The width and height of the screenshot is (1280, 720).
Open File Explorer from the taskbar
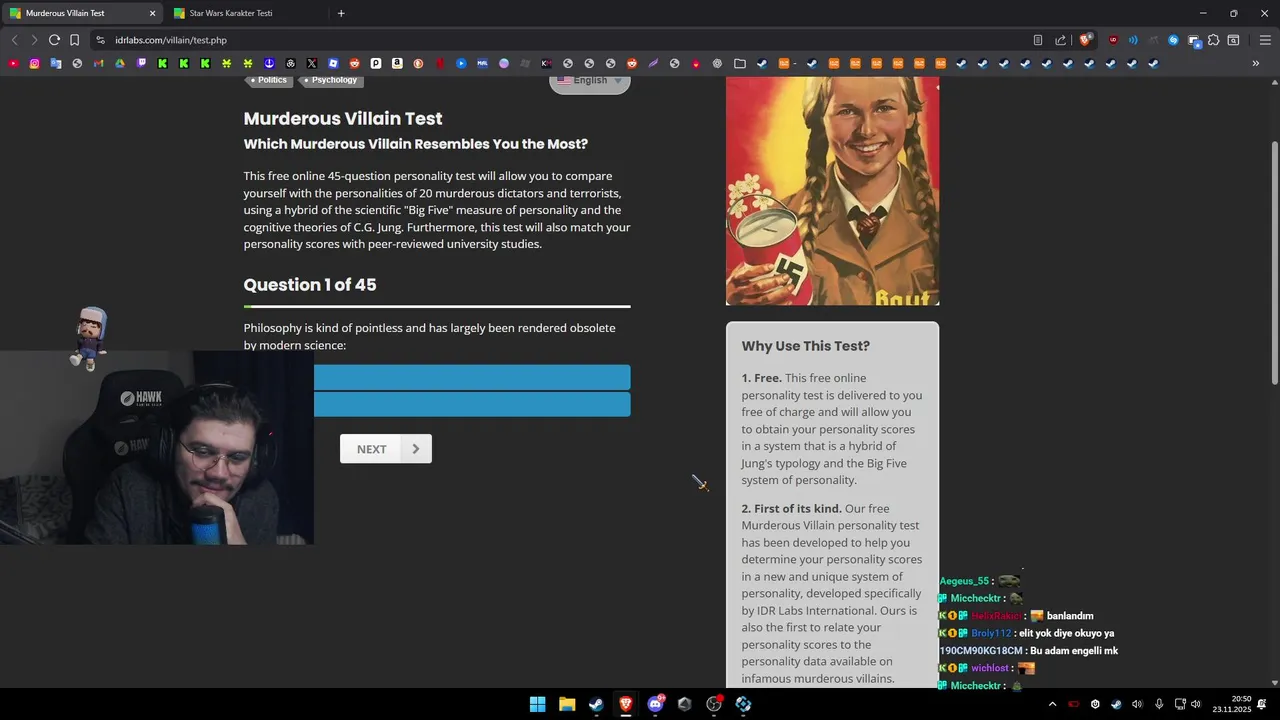[x=567, y=704]
